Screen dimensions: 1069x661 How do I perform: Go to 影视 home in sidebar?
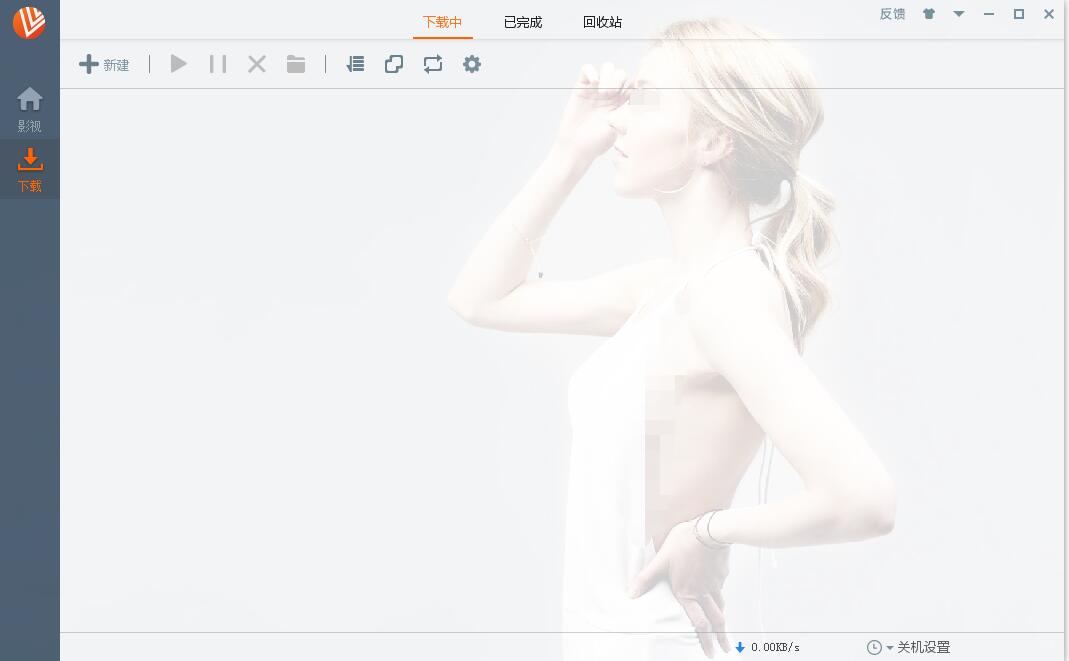[30, 110]
